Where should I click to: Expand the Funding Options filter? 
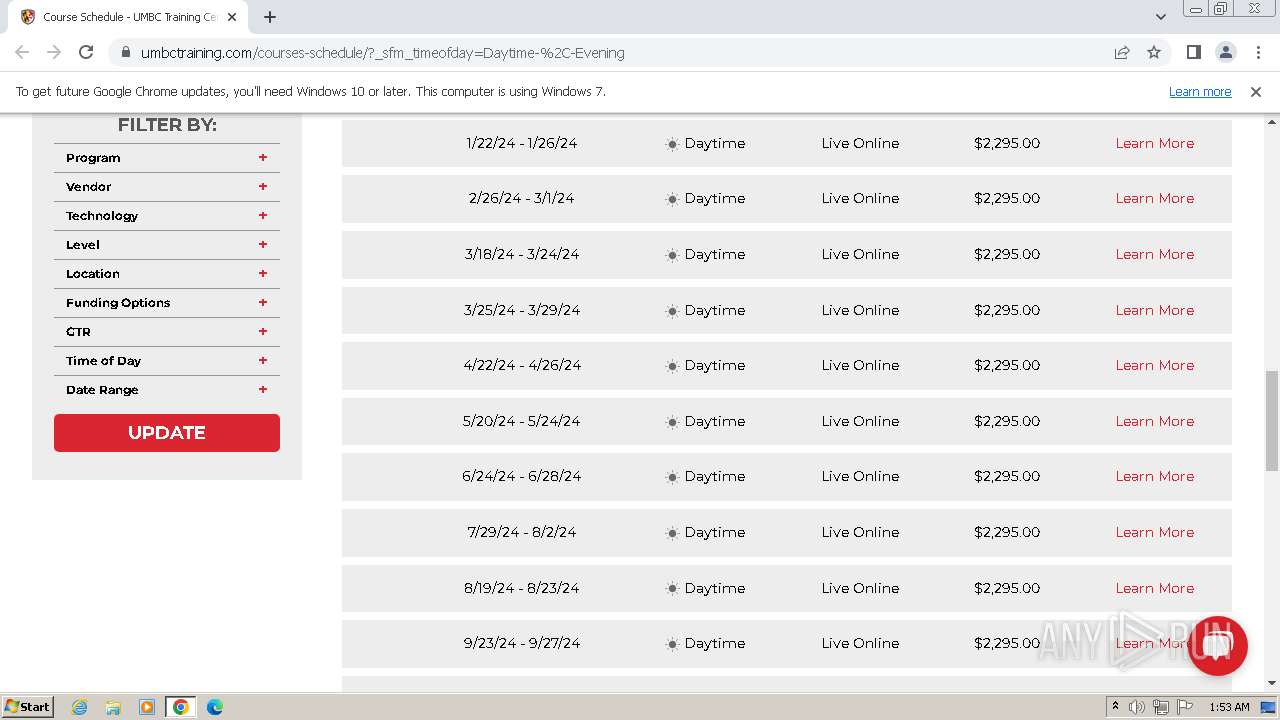coord(167,303)
